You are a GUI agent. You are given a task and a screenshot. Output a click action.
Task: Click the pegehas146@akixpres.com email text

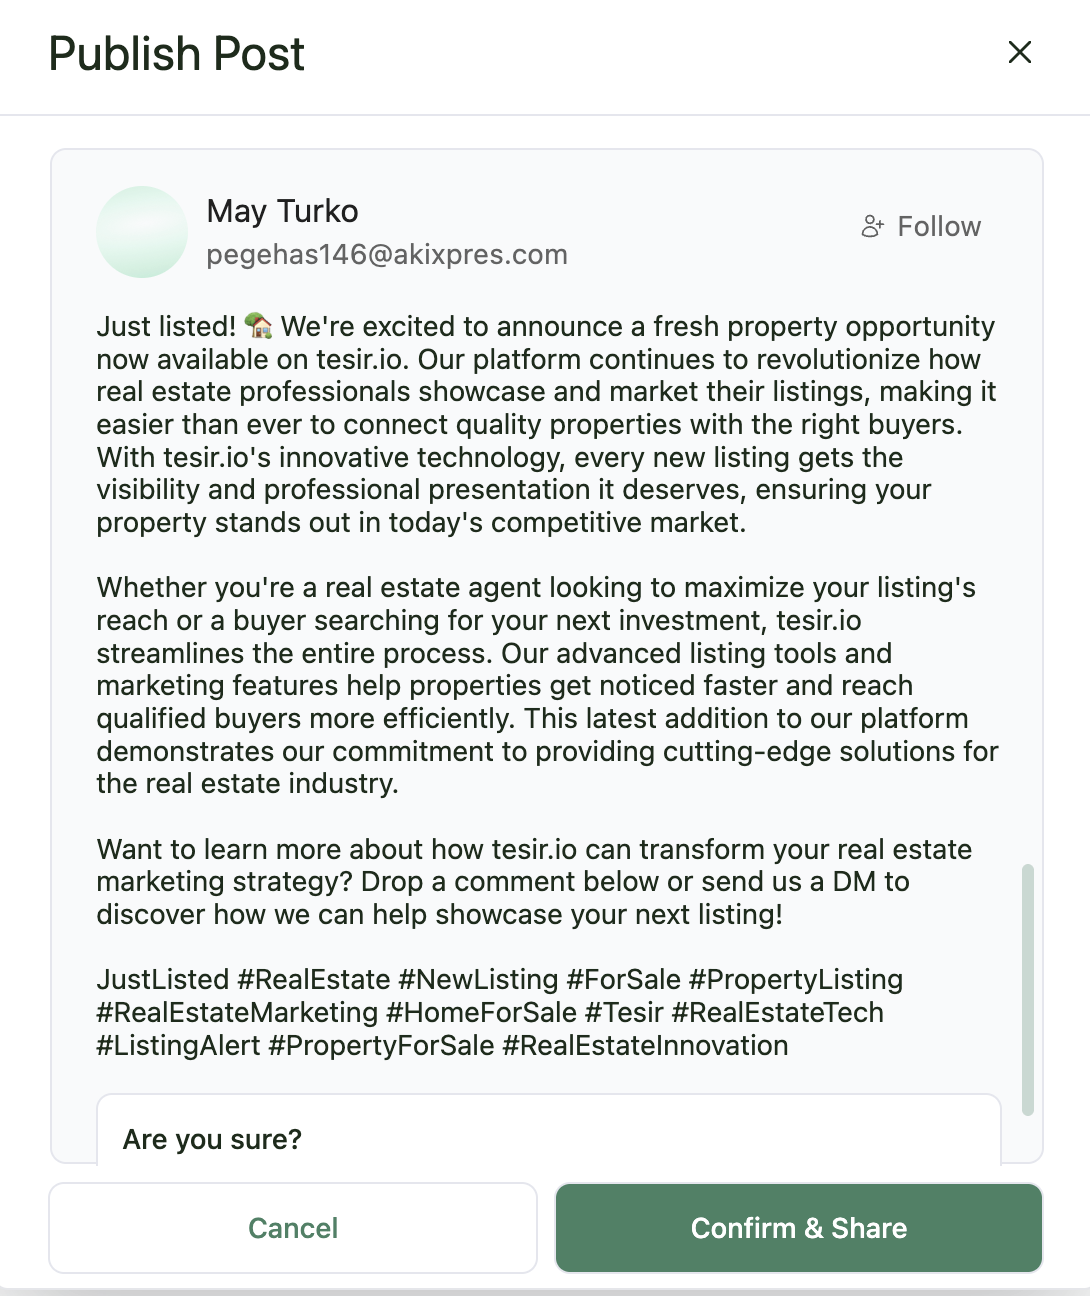coord(387,255)
